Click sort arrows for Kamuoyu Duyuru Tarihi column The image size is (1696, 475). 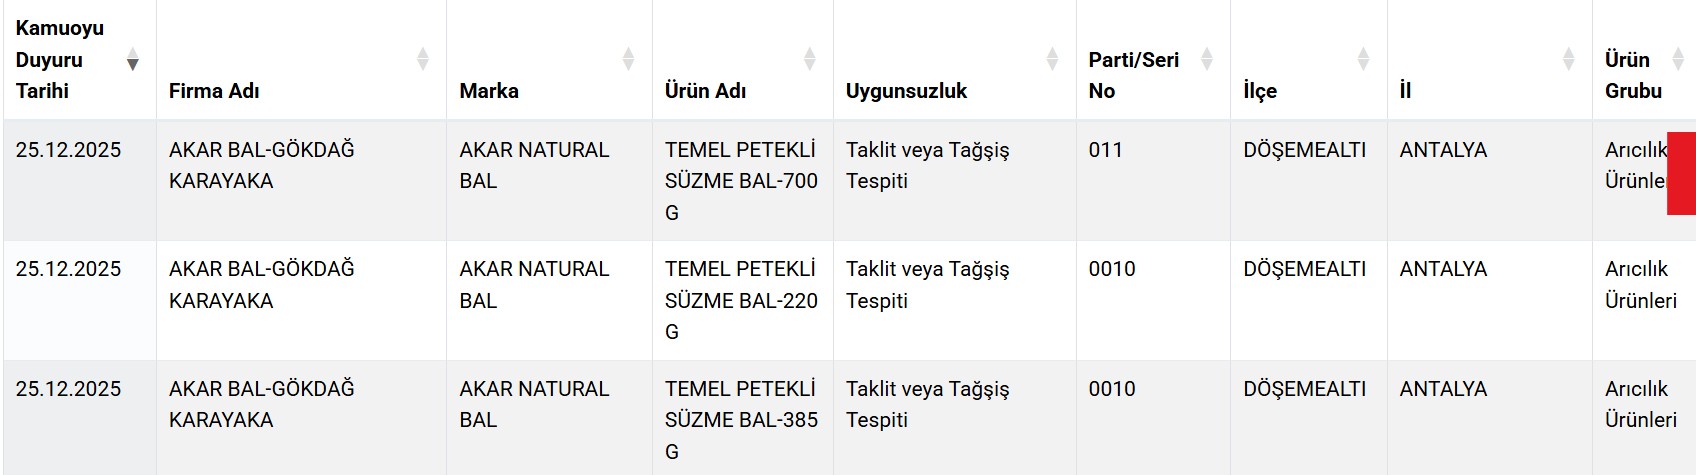pos(132,60)
